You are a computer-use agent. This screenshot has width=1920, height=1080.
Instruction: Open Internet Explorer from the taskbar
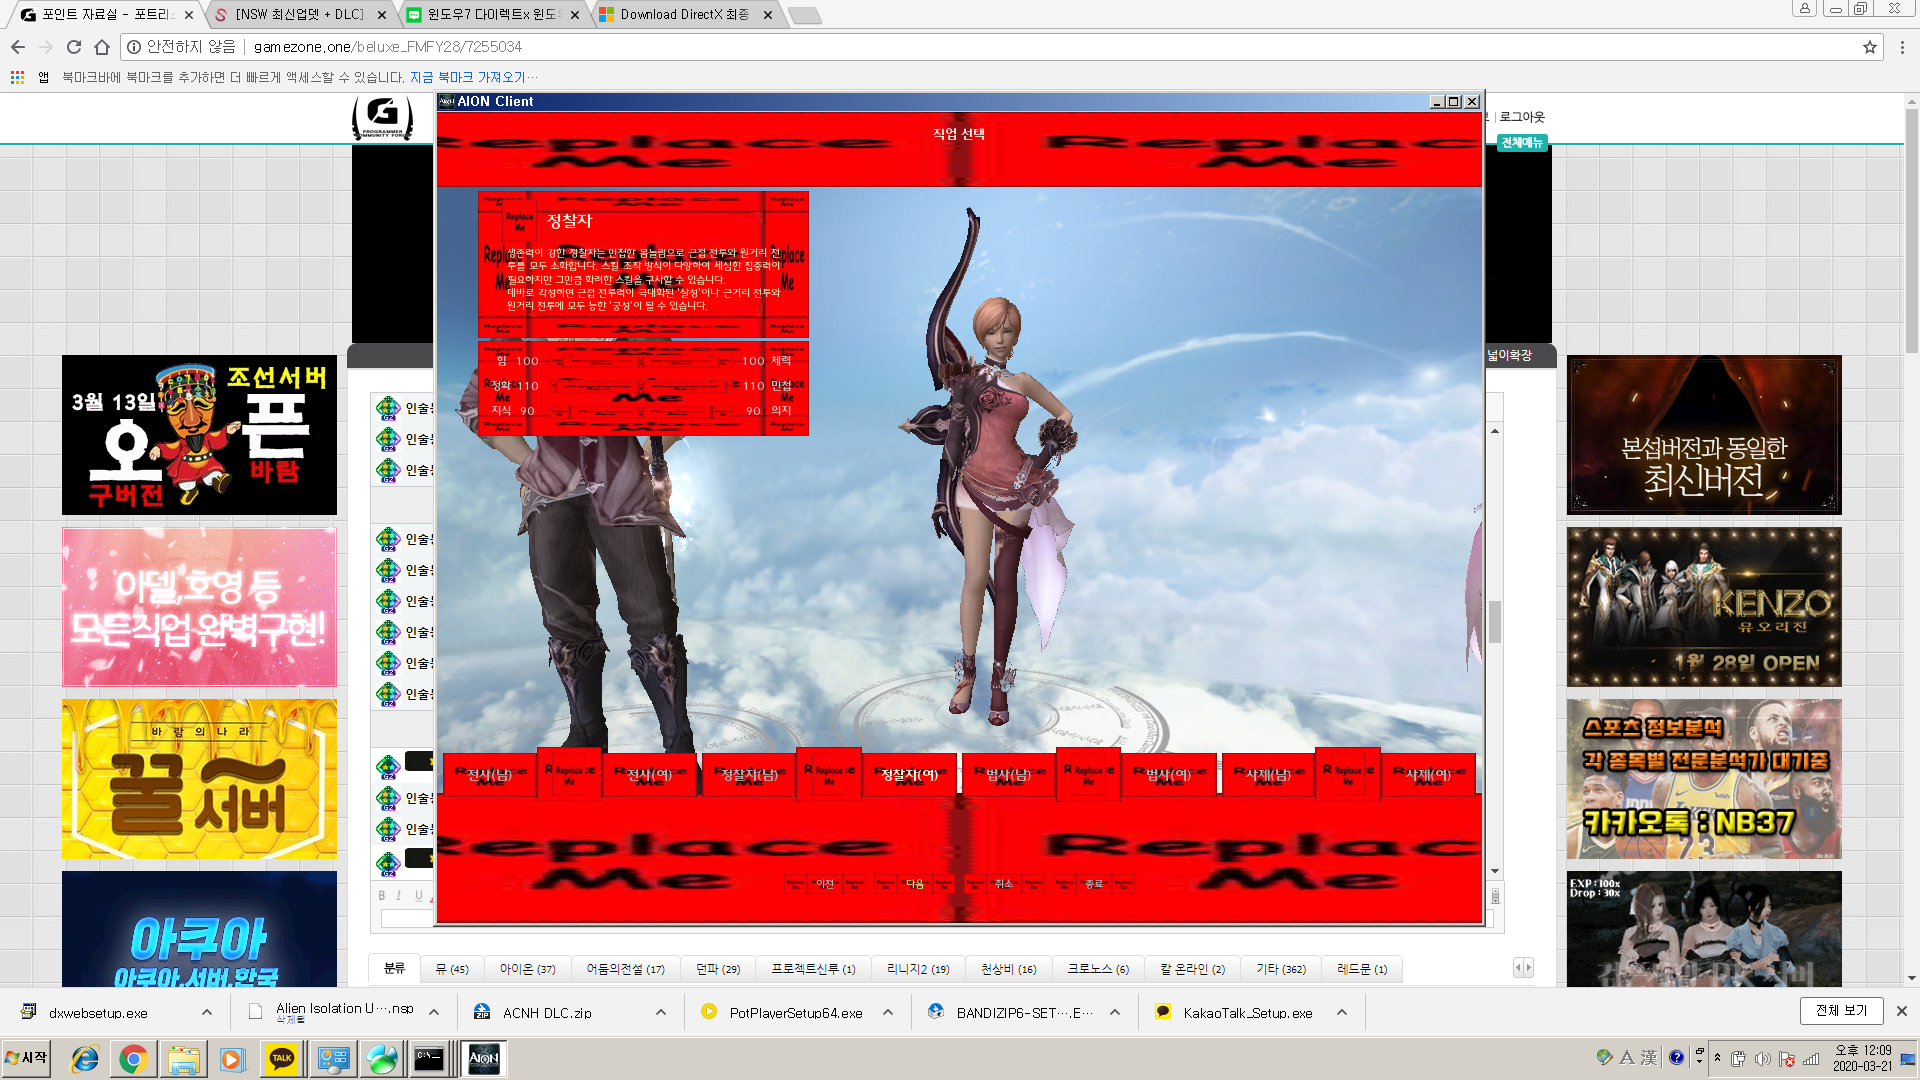click(85, 1058)
